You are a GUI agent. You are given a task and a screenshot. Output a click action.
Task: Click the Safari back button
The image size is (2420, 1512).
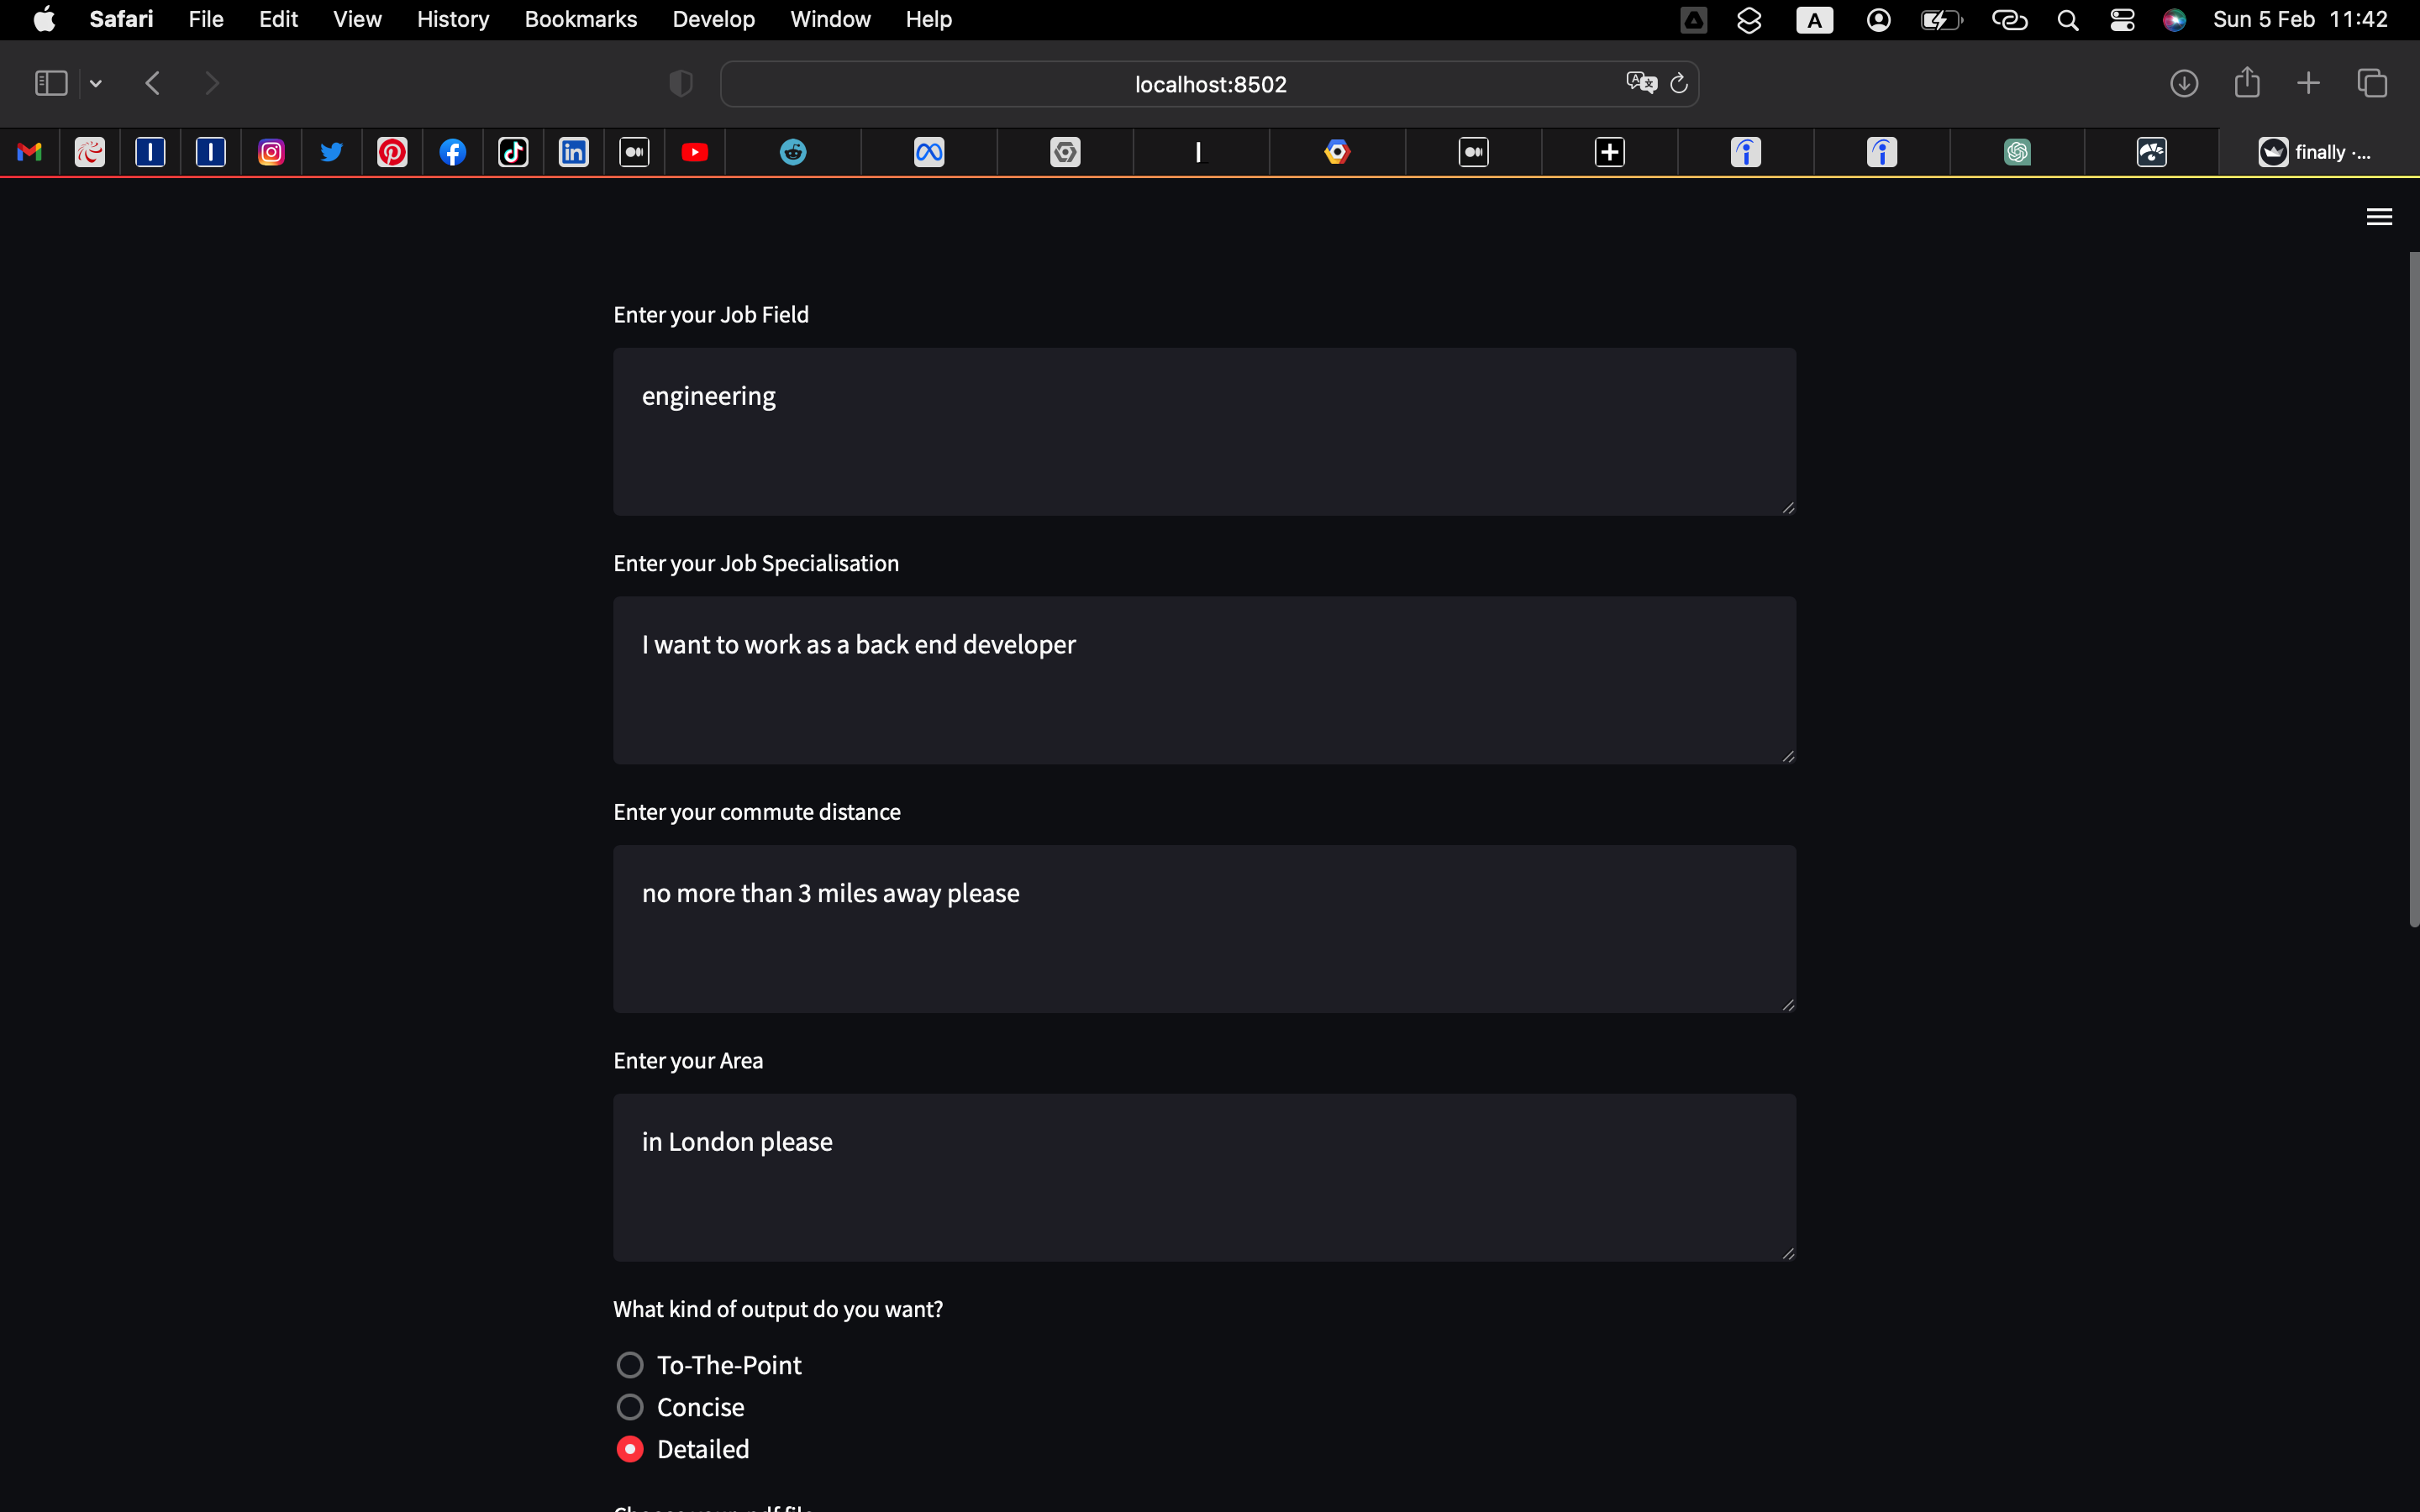point(153,84)
